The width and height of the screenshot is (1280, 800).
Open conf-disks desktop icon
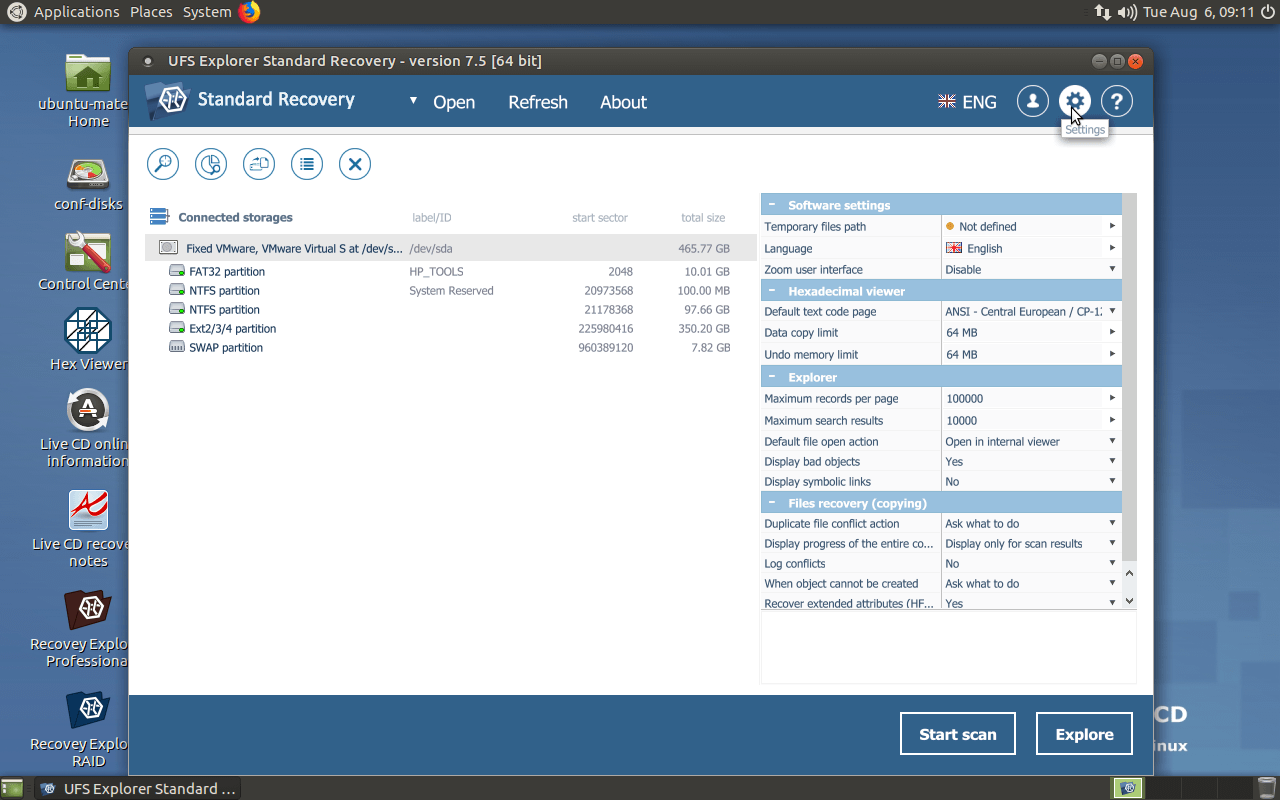coord(88,183)
